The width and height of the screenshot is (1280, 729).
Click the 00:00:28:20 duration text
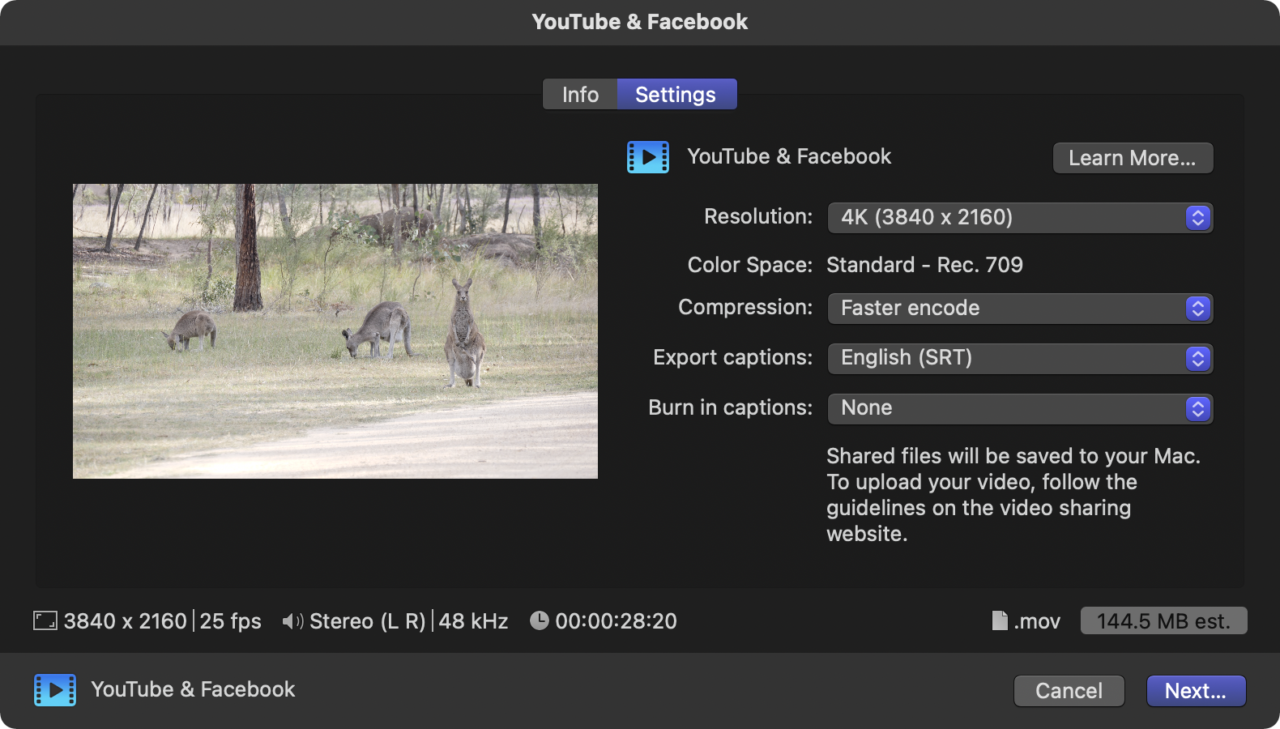coord(616,621)
